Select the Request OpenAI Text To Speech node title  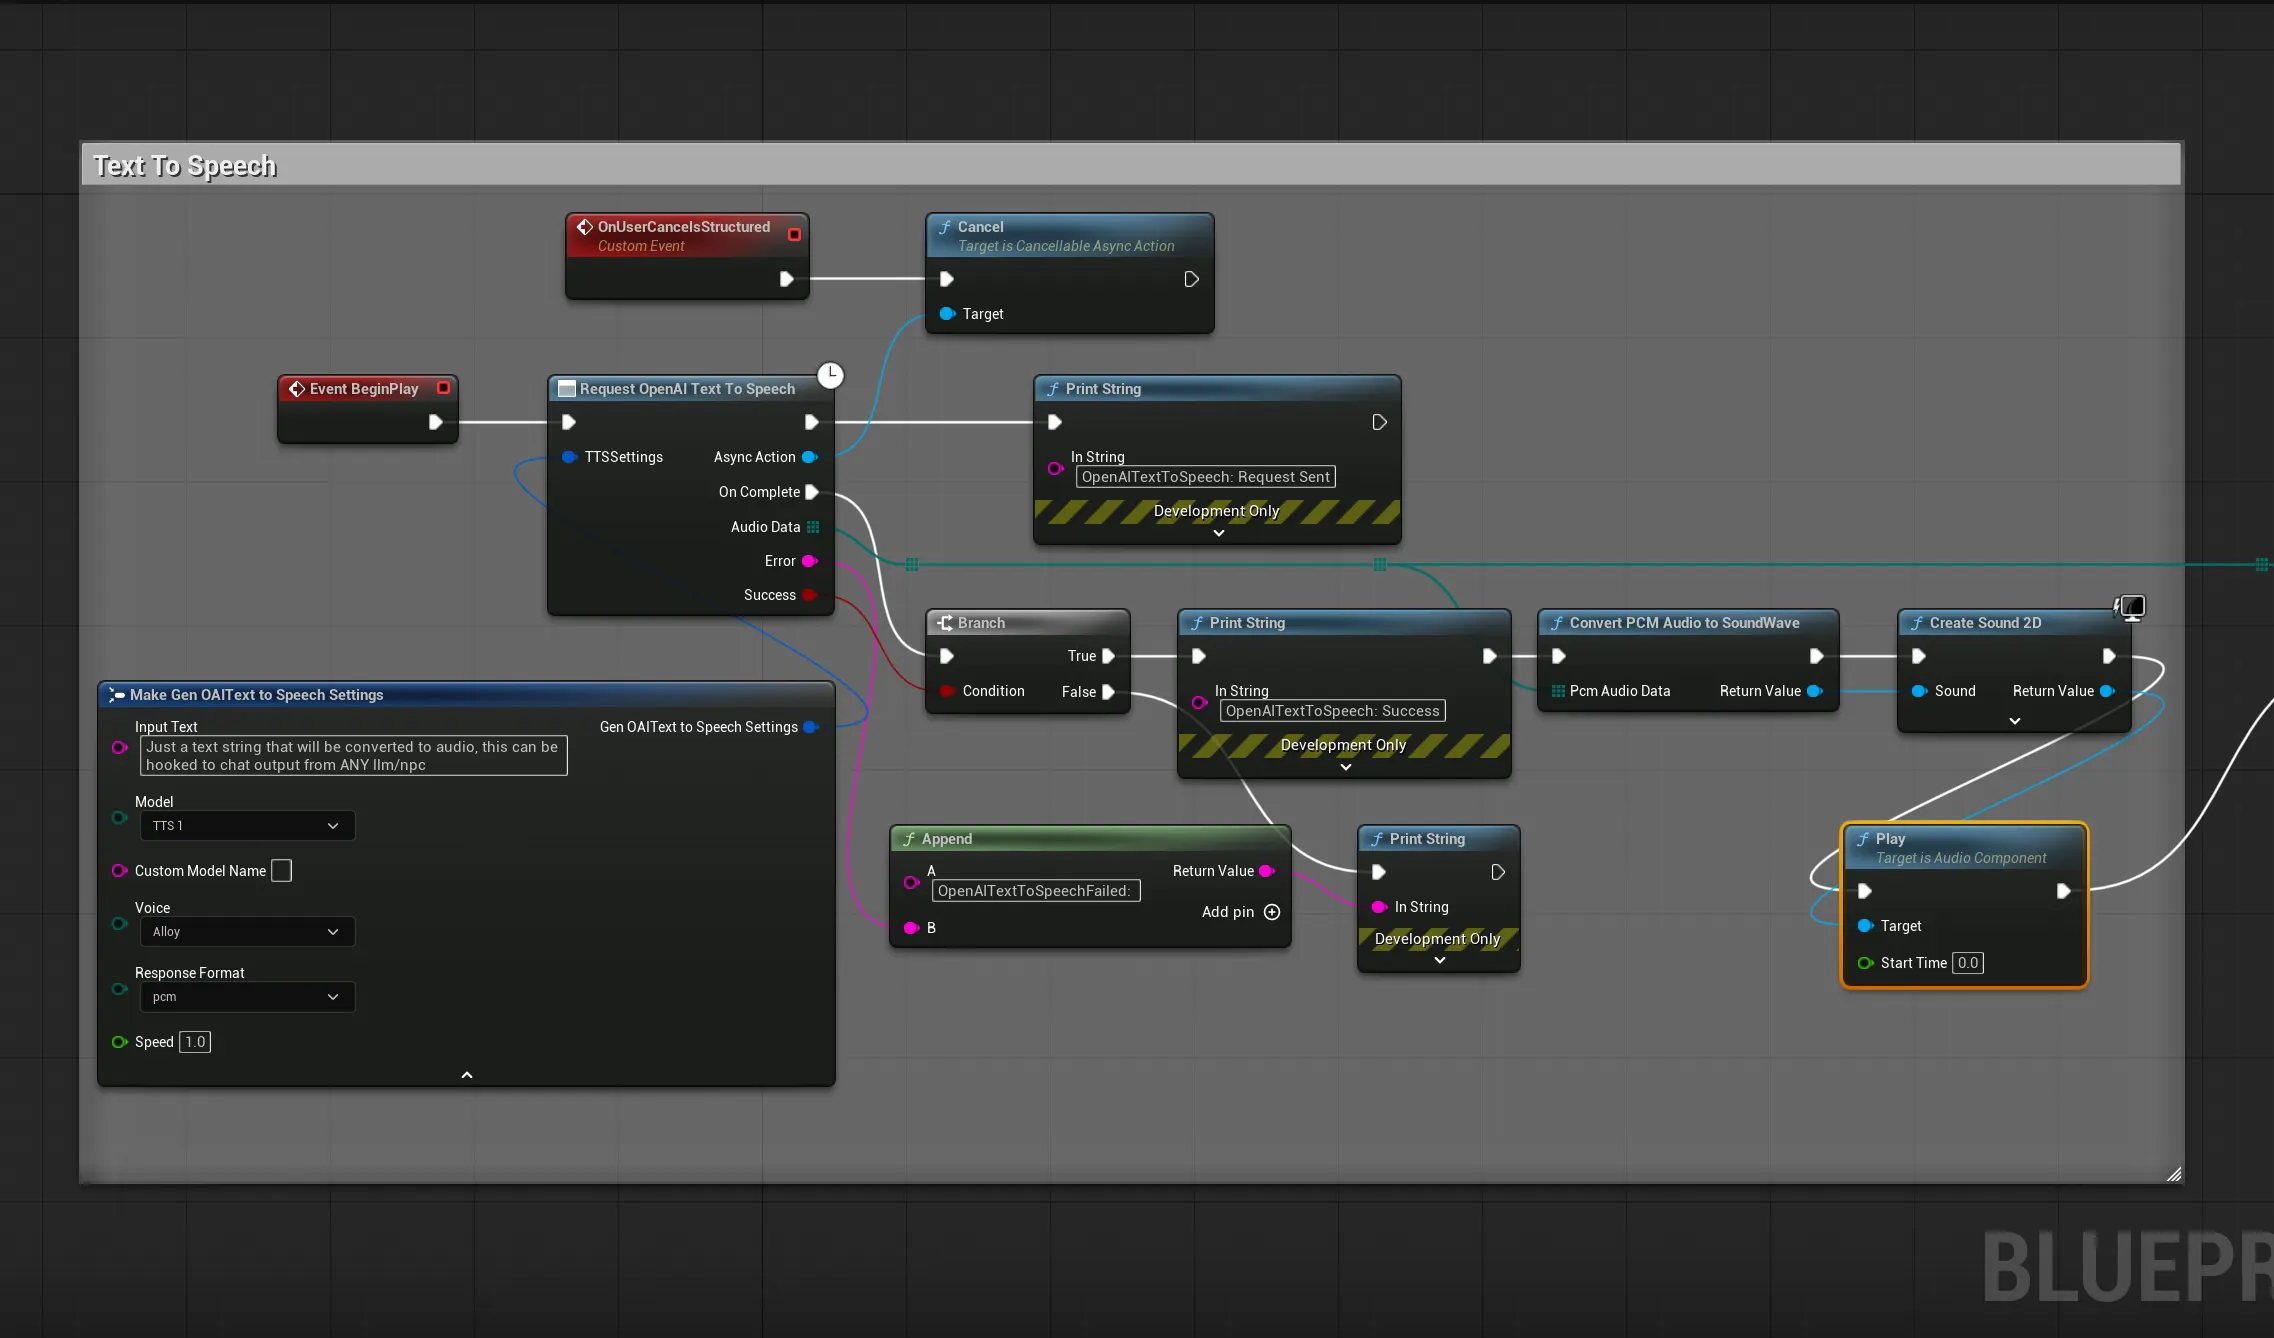coord(687,389)
